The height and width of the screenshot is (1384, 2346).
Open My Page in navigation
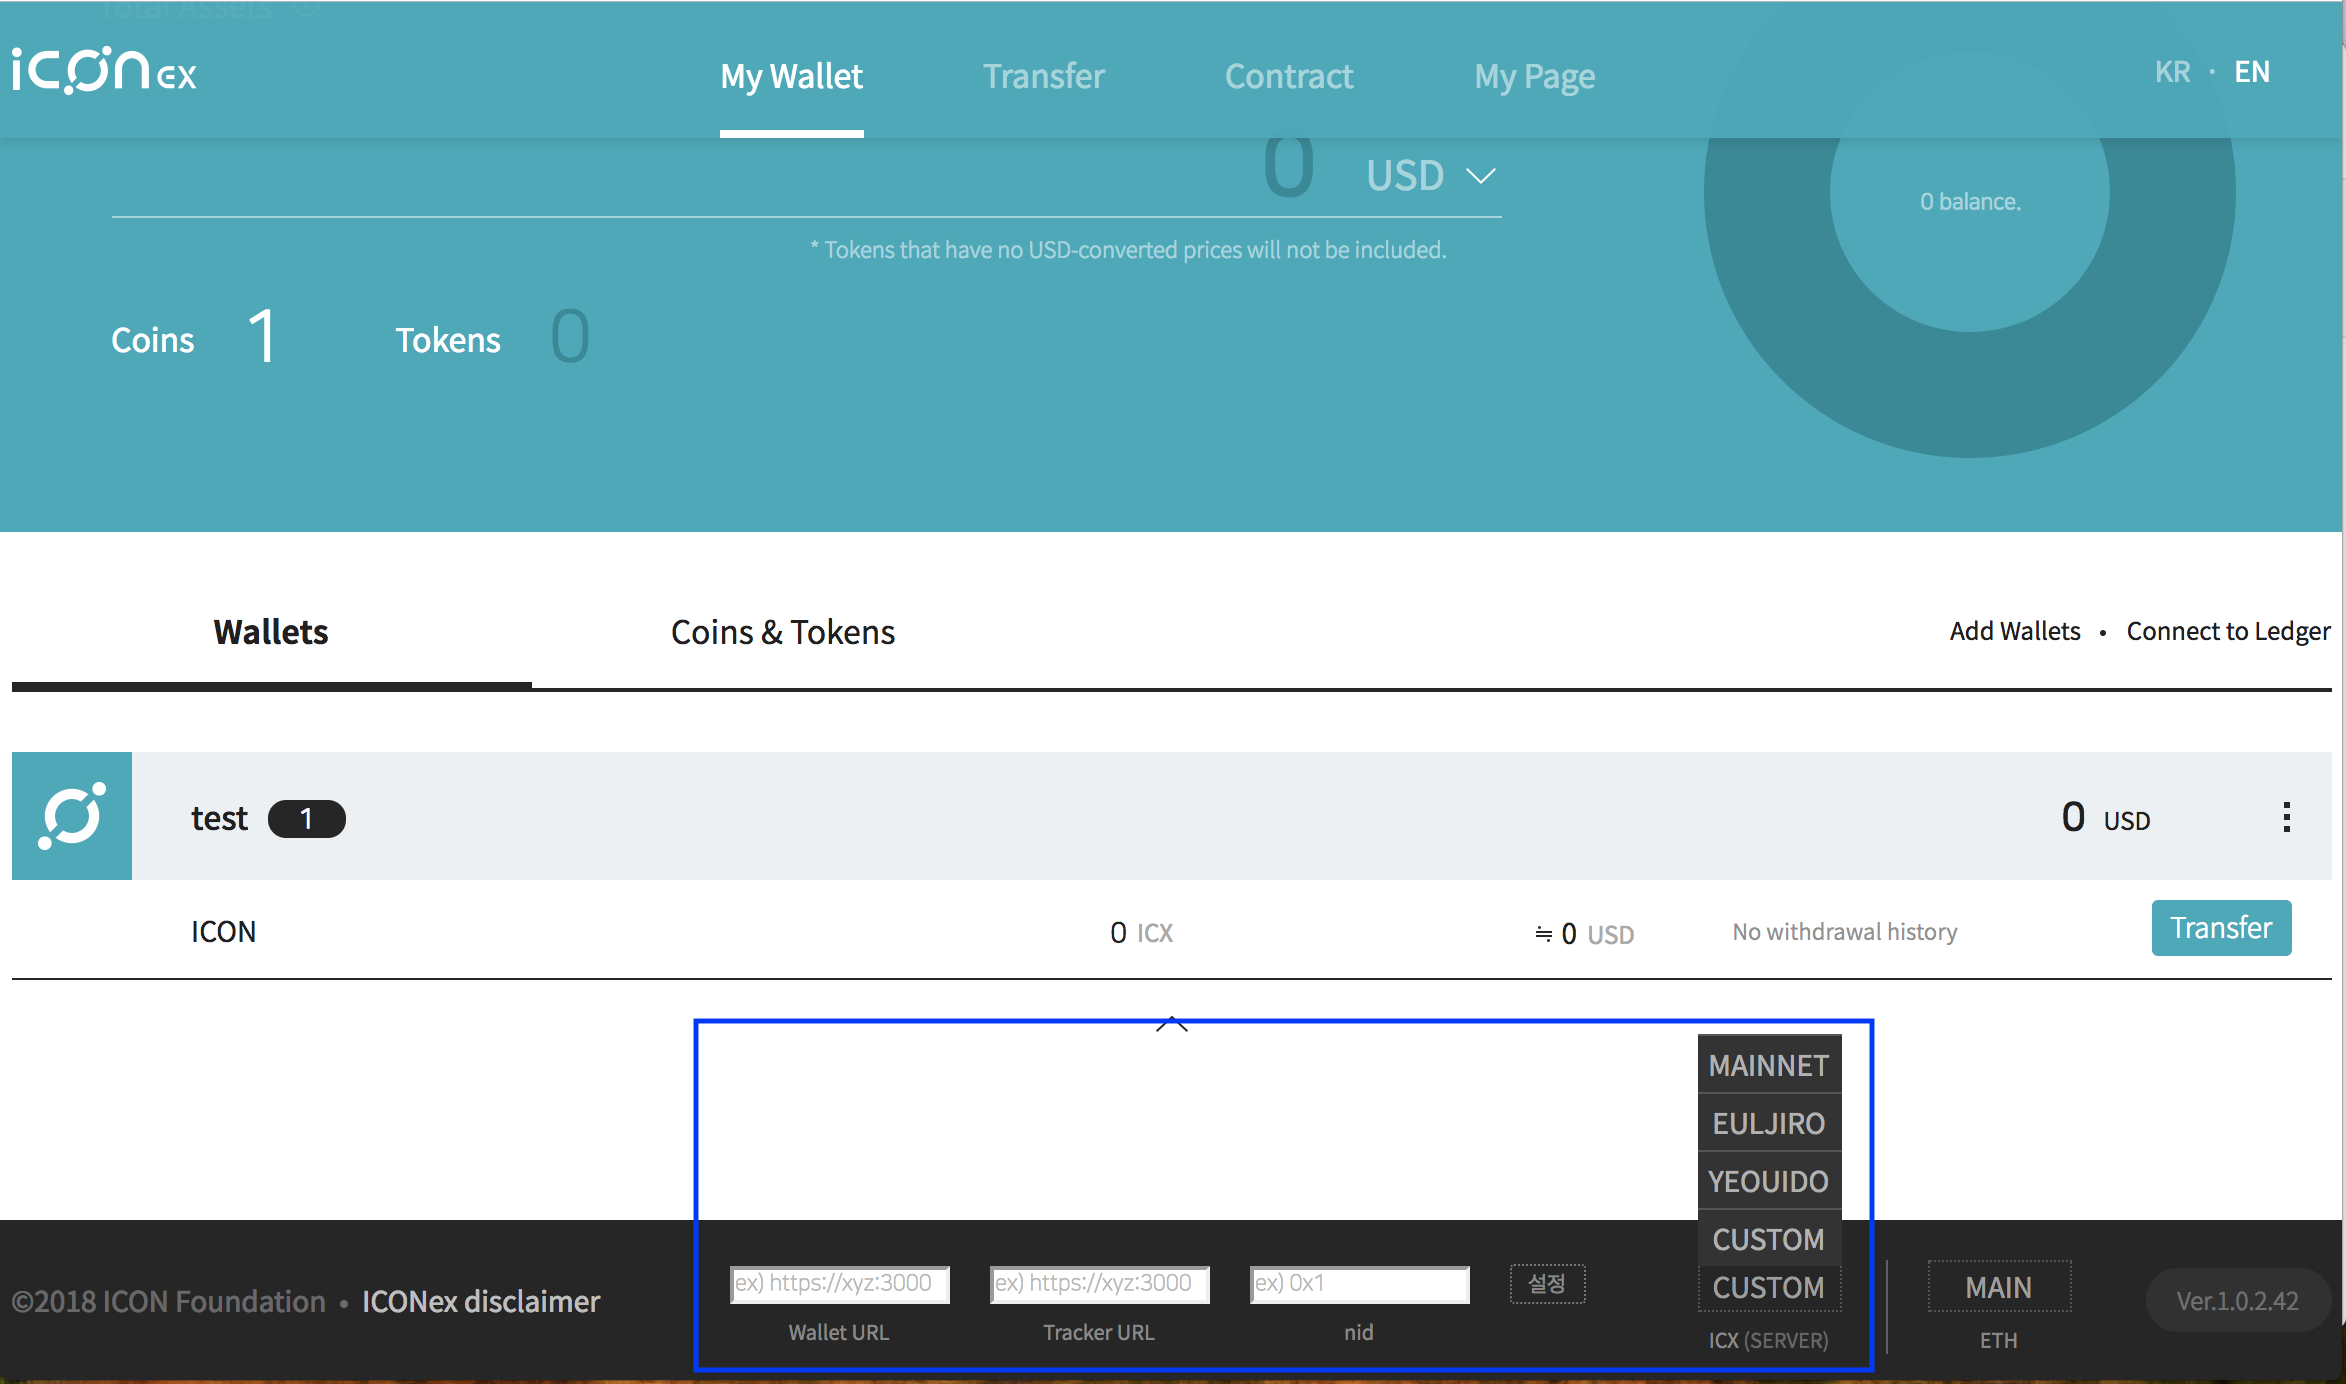(x=1534, y=76)
